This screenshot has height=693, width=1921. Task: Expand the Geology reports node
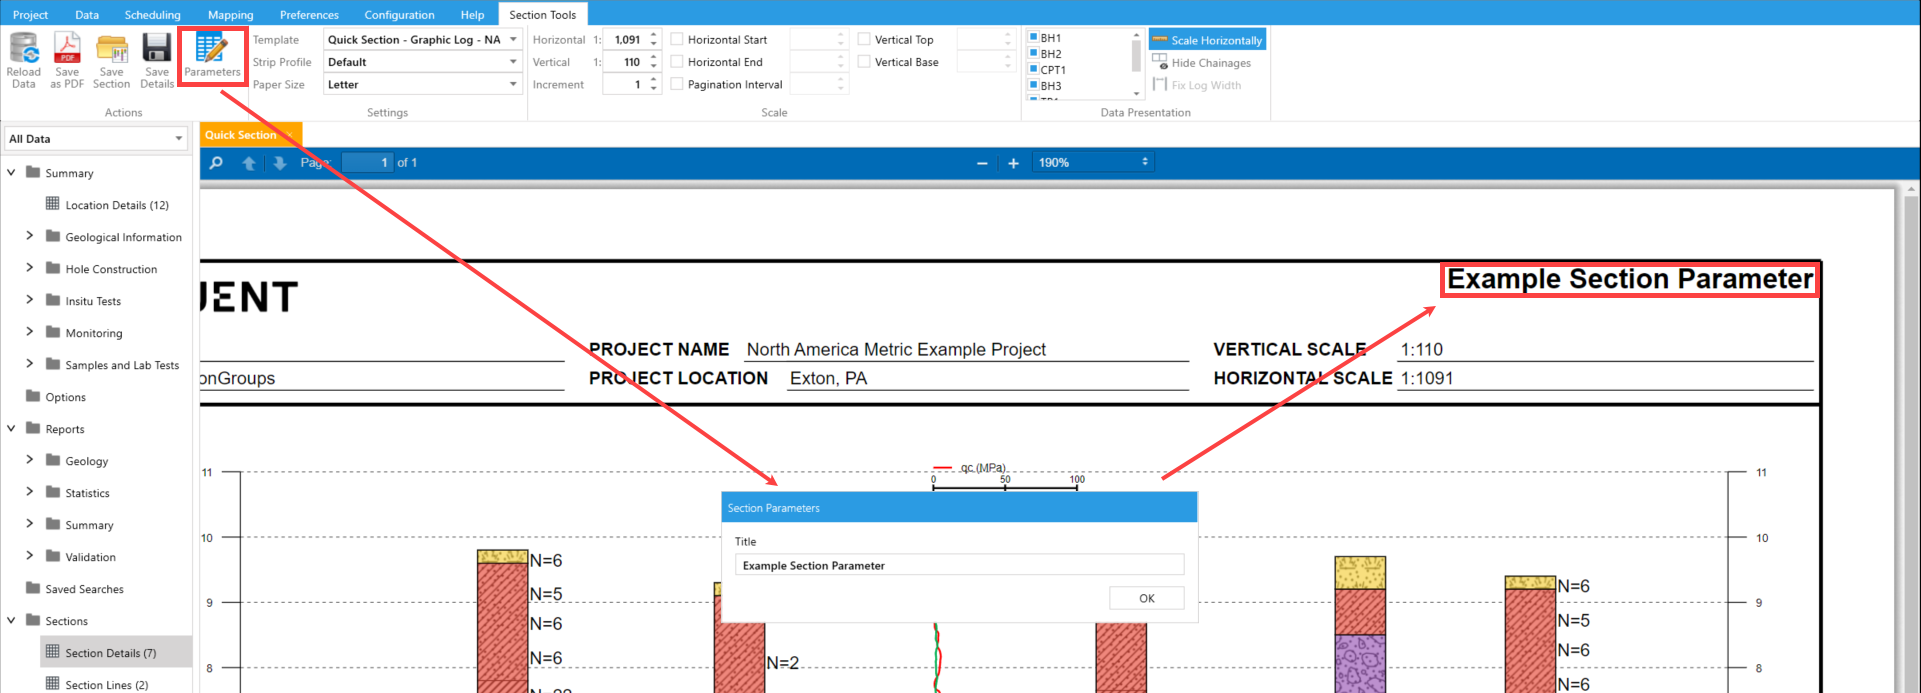point(29,460)
